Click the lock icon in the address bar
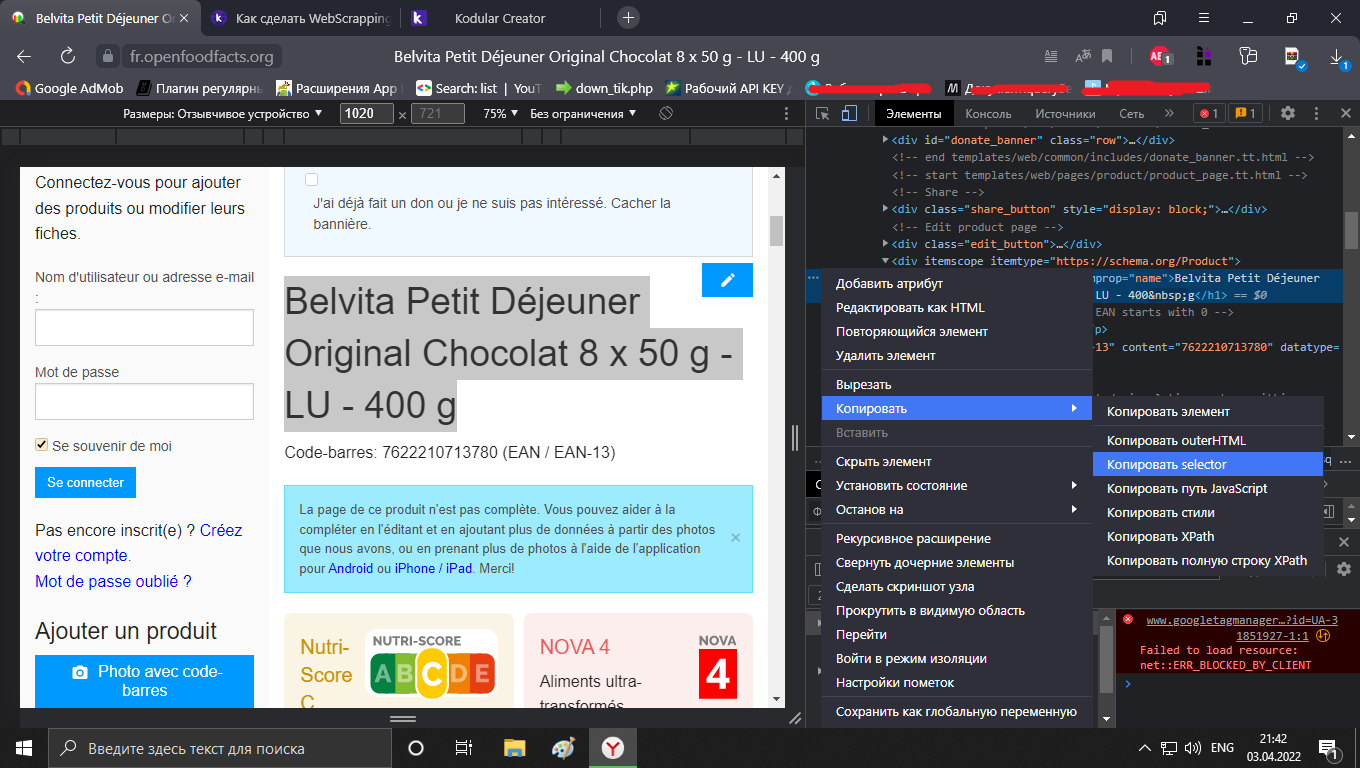The image size is (1360, 768). tap(108, 57)
